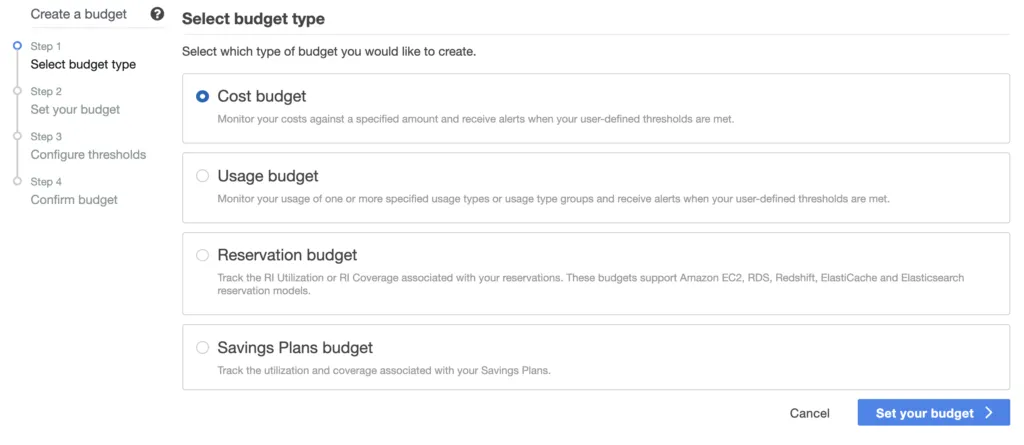Click the Step 3 circle indicator
This screenshot has width=1024, height=445.
pyautogui.click(x=17, y=136)
